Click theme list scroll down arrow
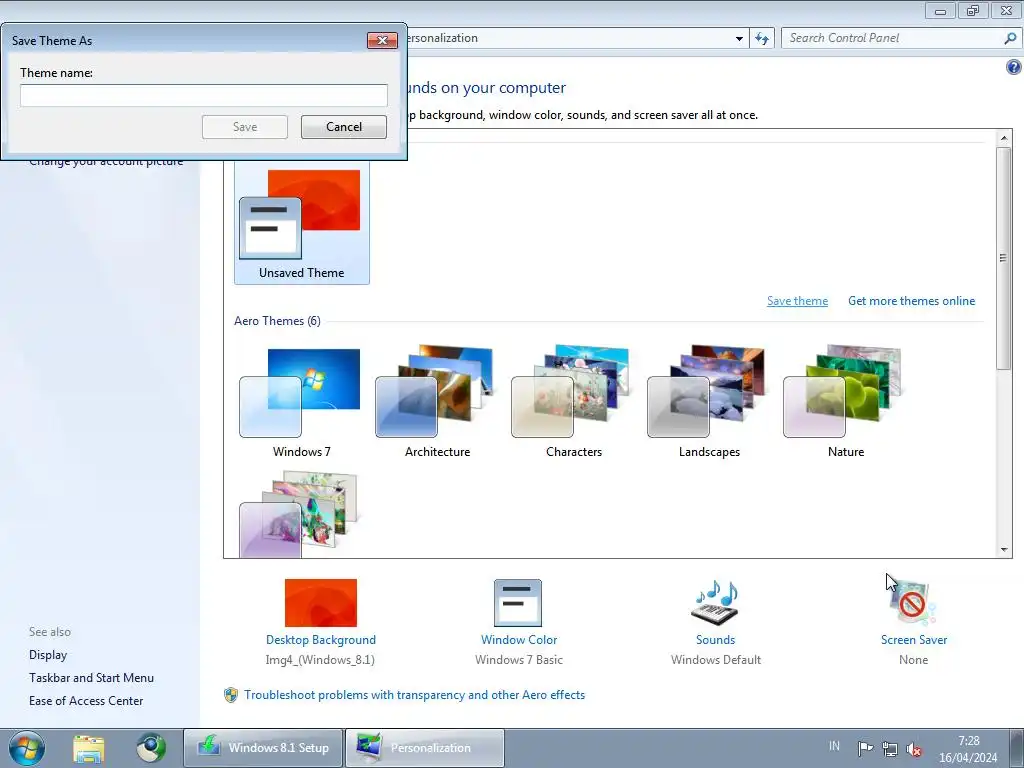This screenshot has width=1024, height=768. click(x=1004, y=550)
